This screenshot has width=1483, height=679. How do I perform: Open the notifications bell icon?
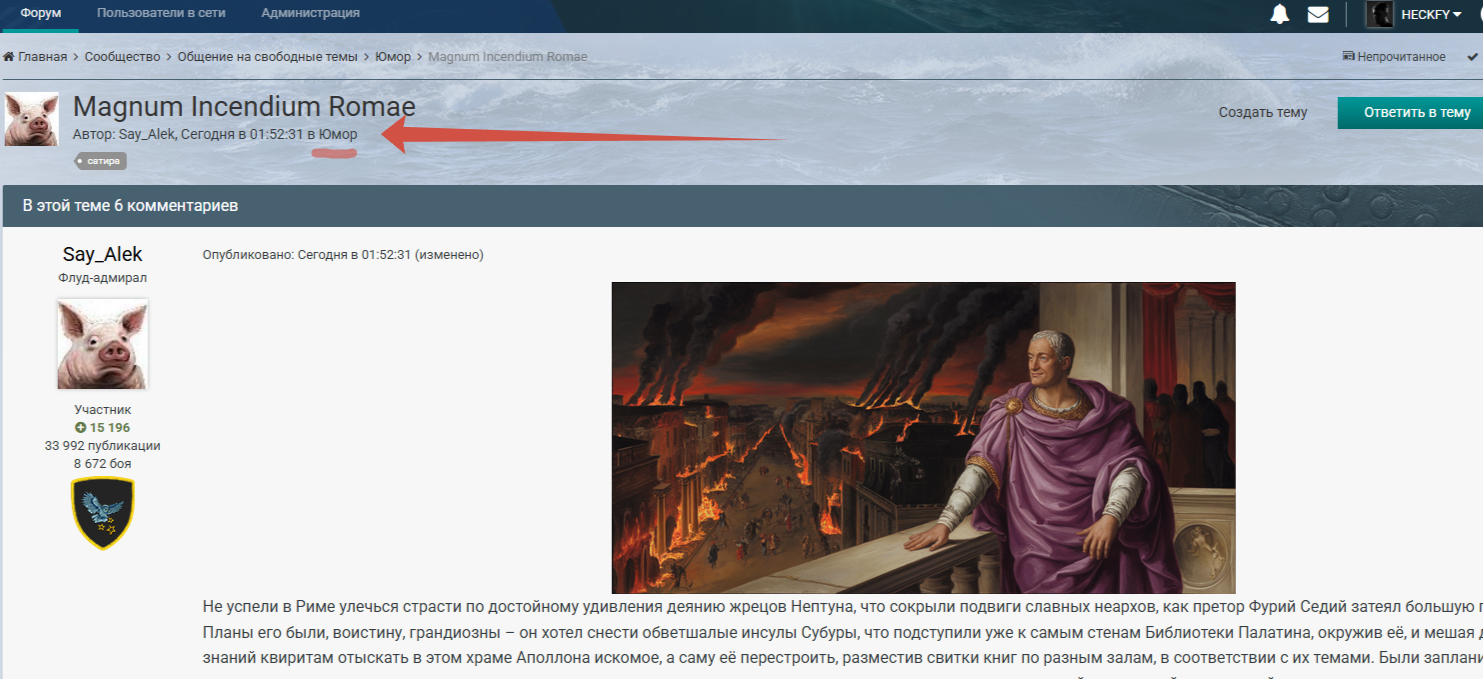(1279, 14)
